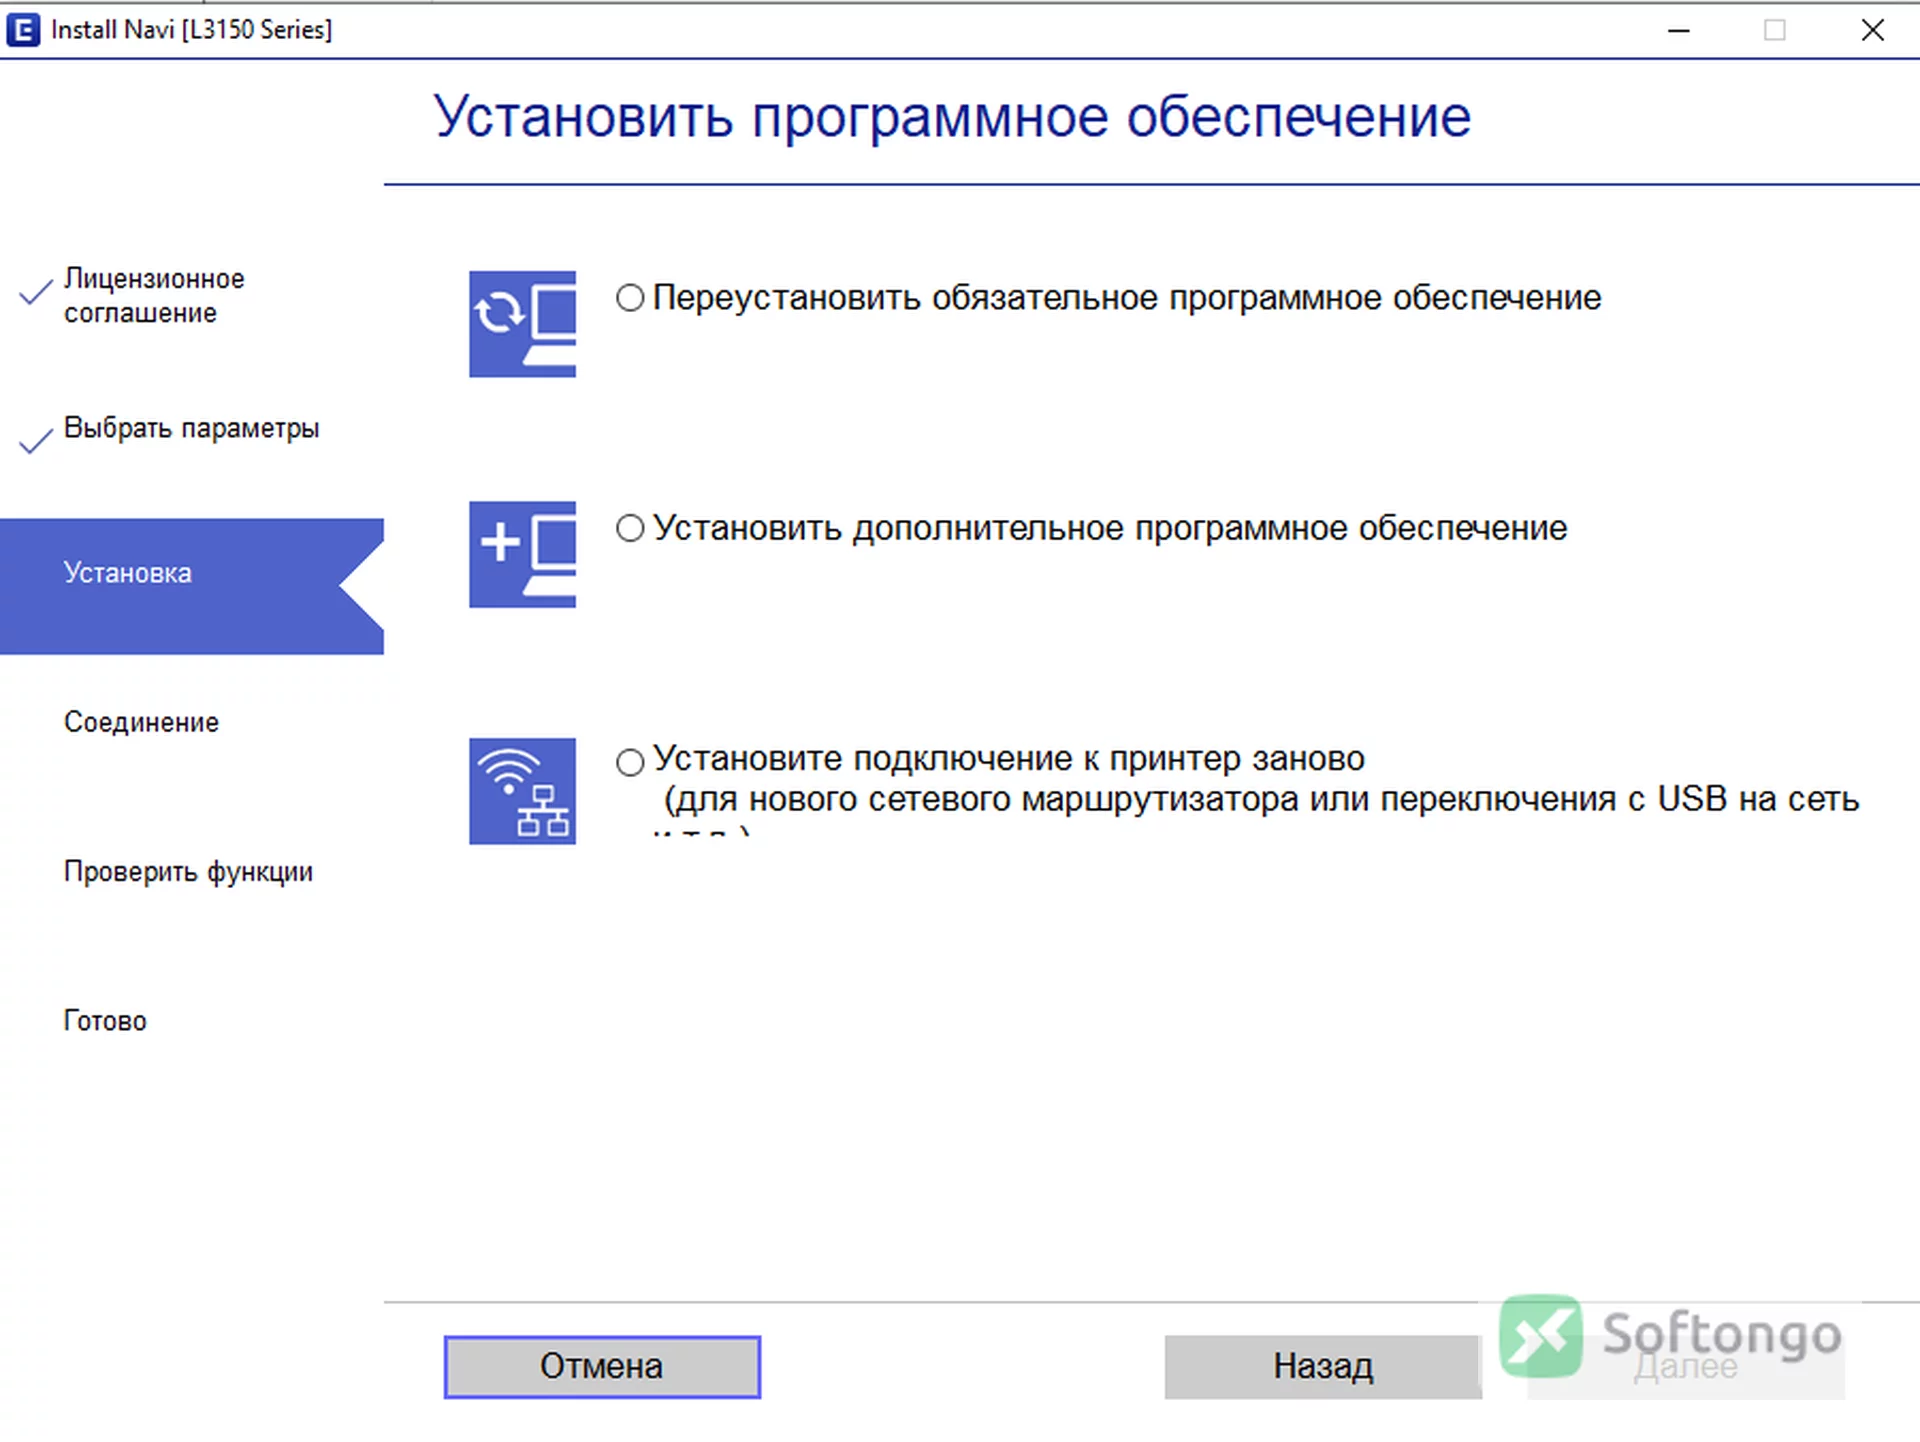Go to the 'Проверить функции' step
The width and height of the screenshot is (1920, 1442).
click(x=188, y=871)
